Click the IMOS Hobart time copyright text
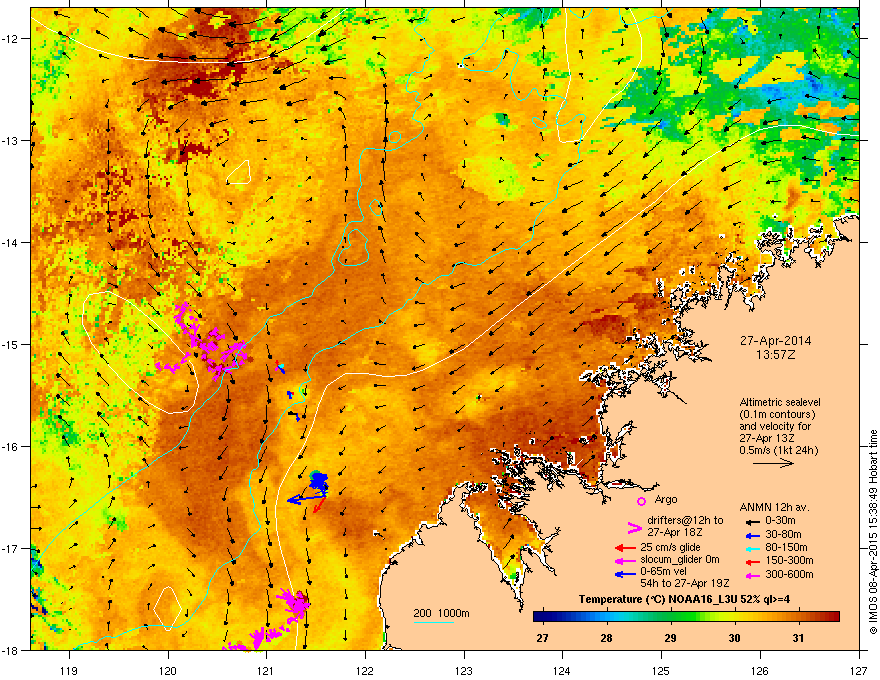The height and width of the screenshot is (680, 880). click(873, 532)
